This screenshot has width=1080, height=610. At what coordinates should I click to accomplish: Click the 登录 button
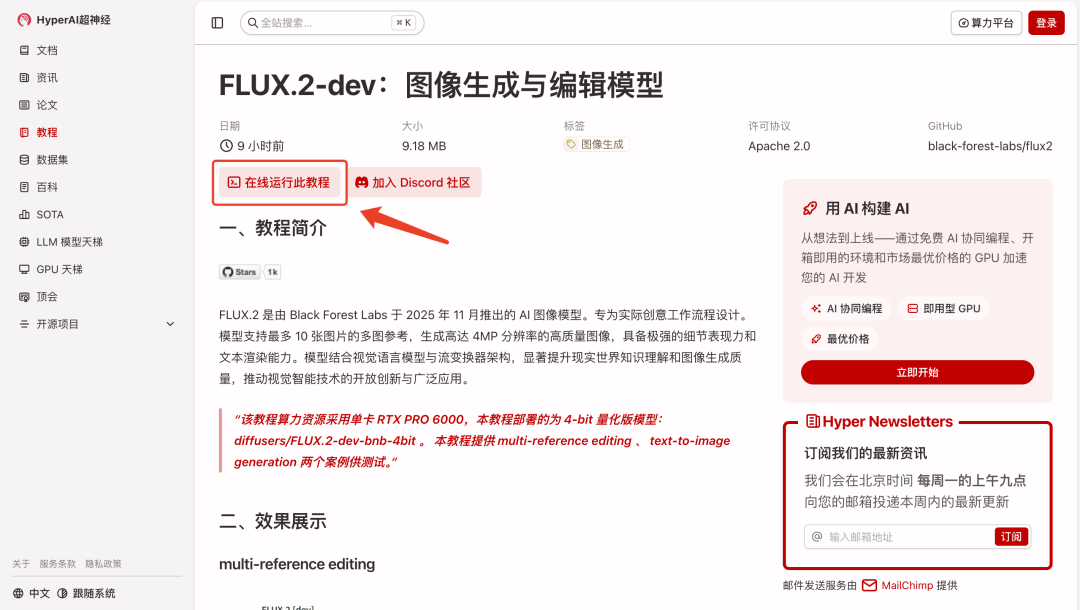pos(1046,23)
